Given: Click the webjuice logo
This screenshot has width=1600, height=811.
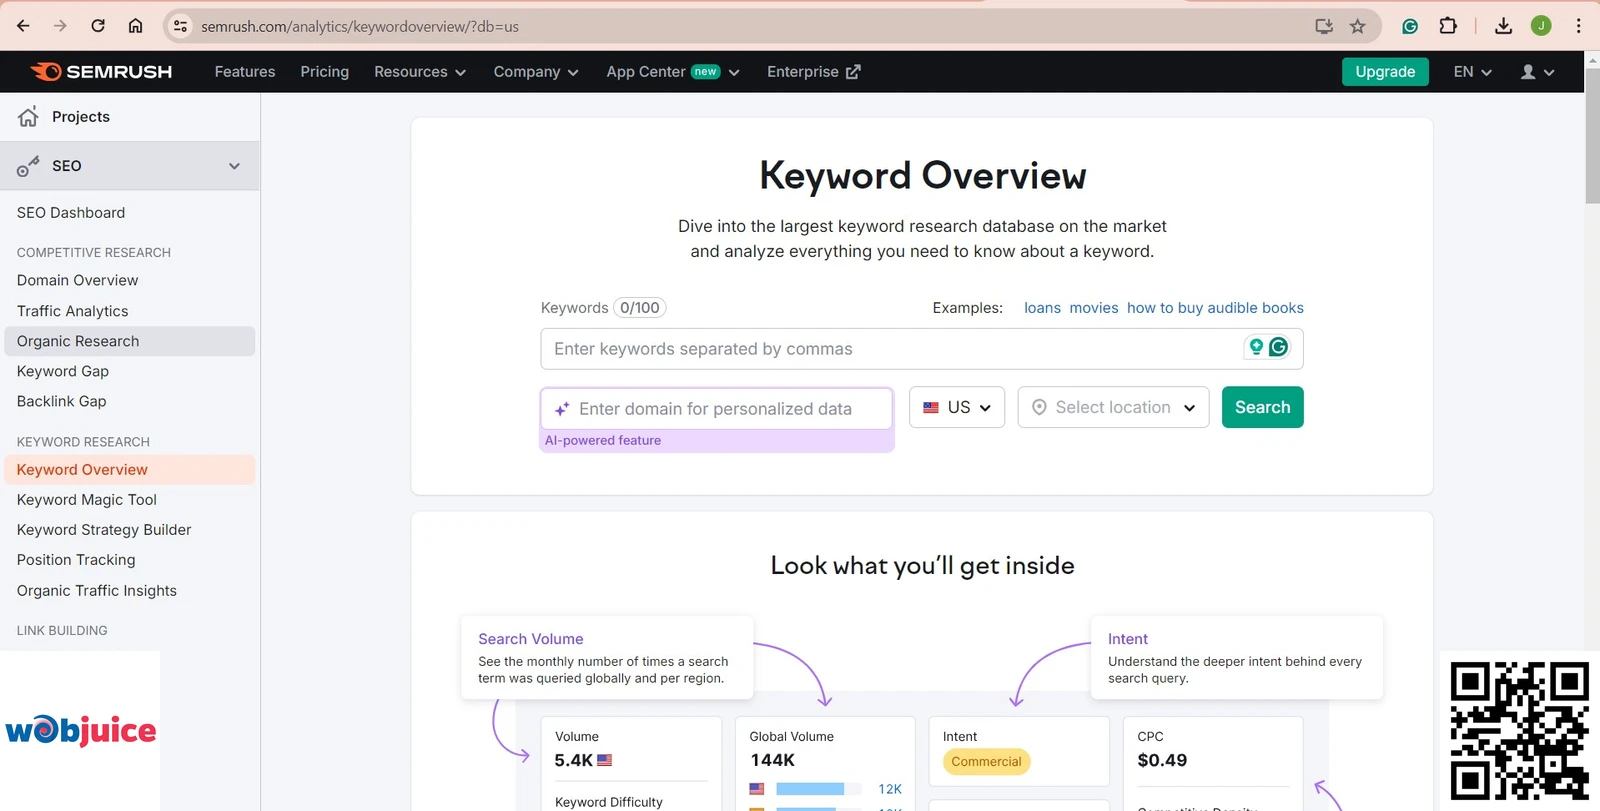Looking at the screenshot, I should click(x=80, y=731).
